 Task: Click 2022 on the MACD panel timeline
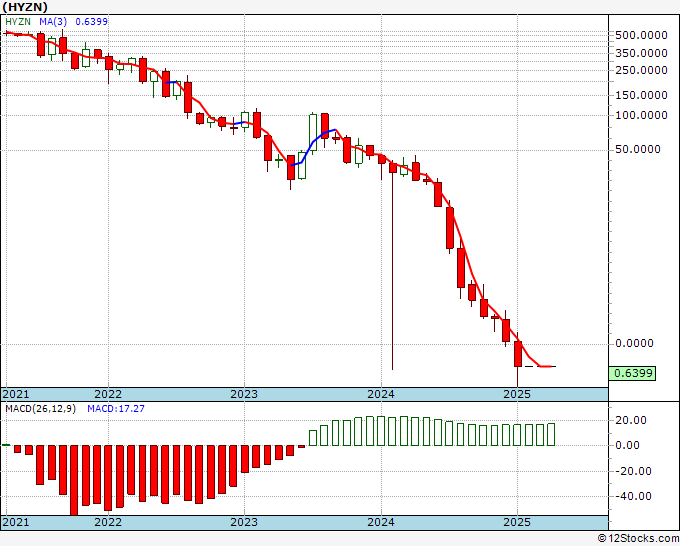tap(108, 522)
